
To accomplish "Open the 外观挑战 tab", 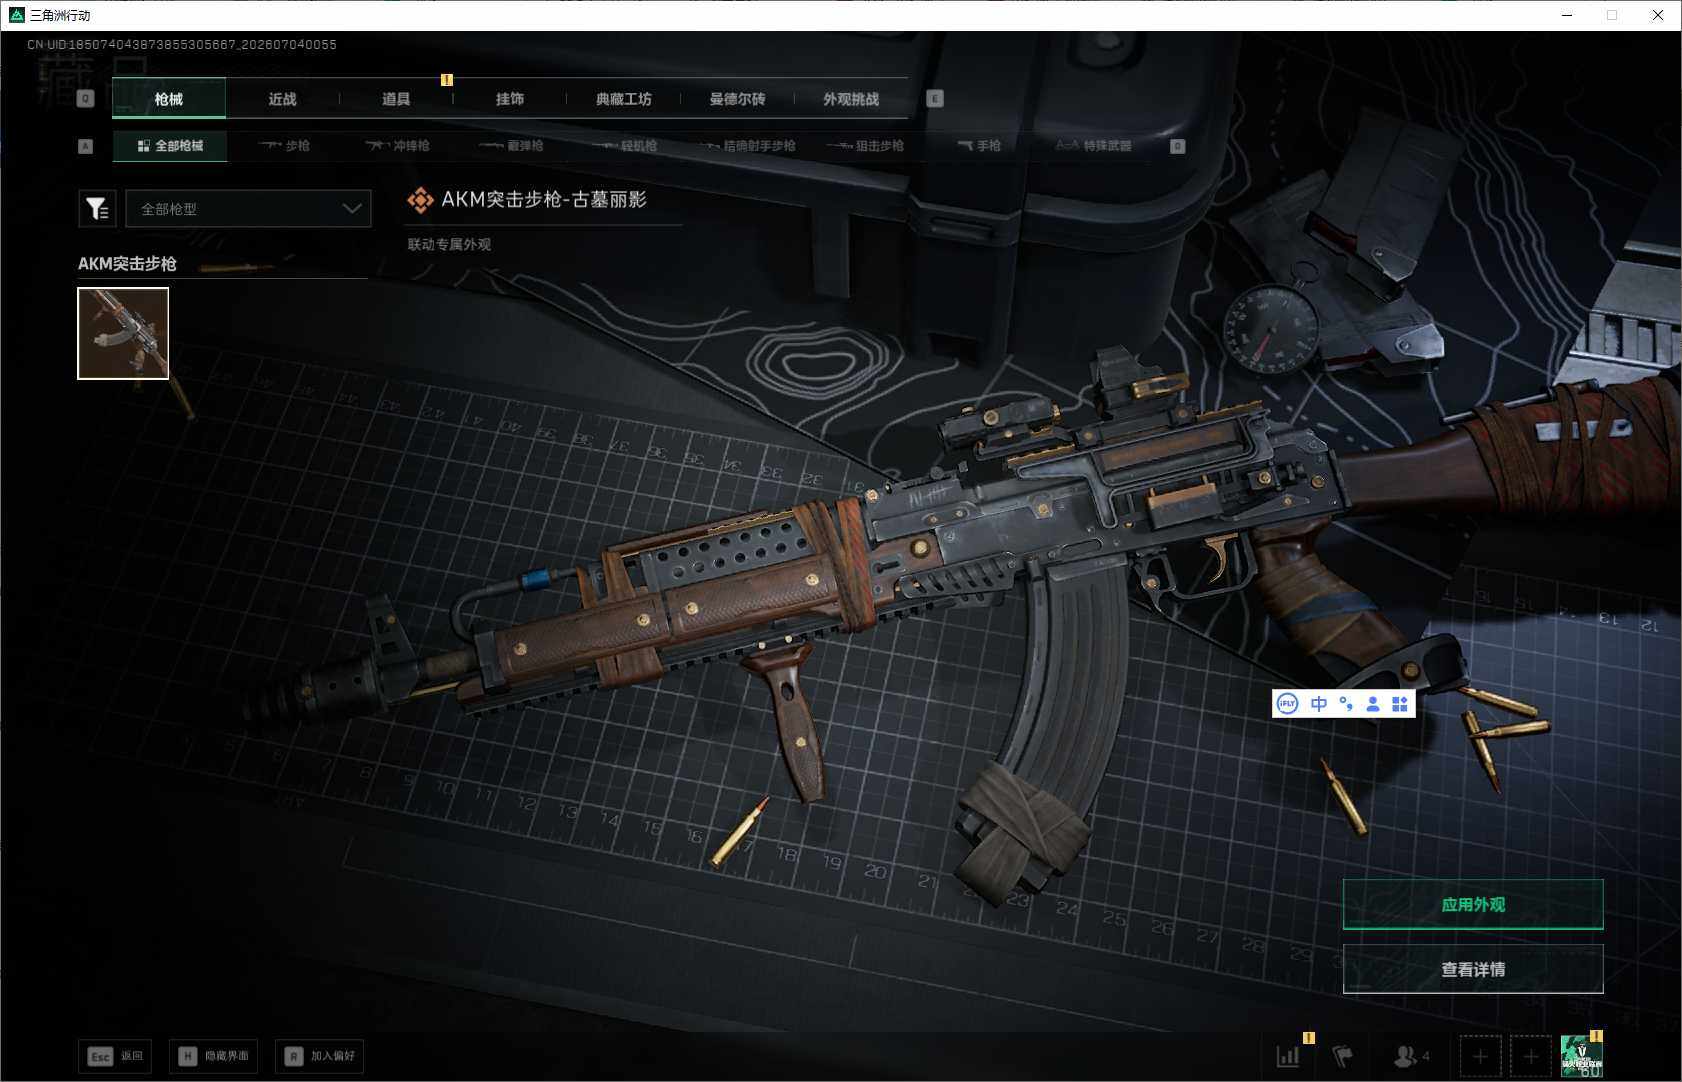I will 851,99.
